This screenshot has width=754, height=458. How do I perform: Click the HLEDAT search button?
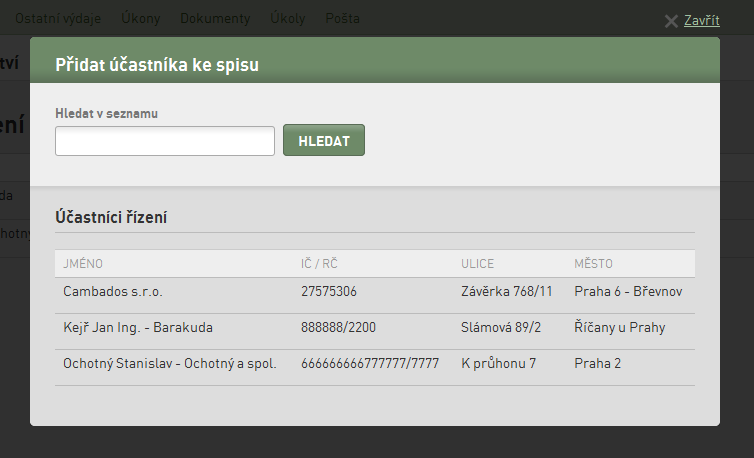pos(324,140)
